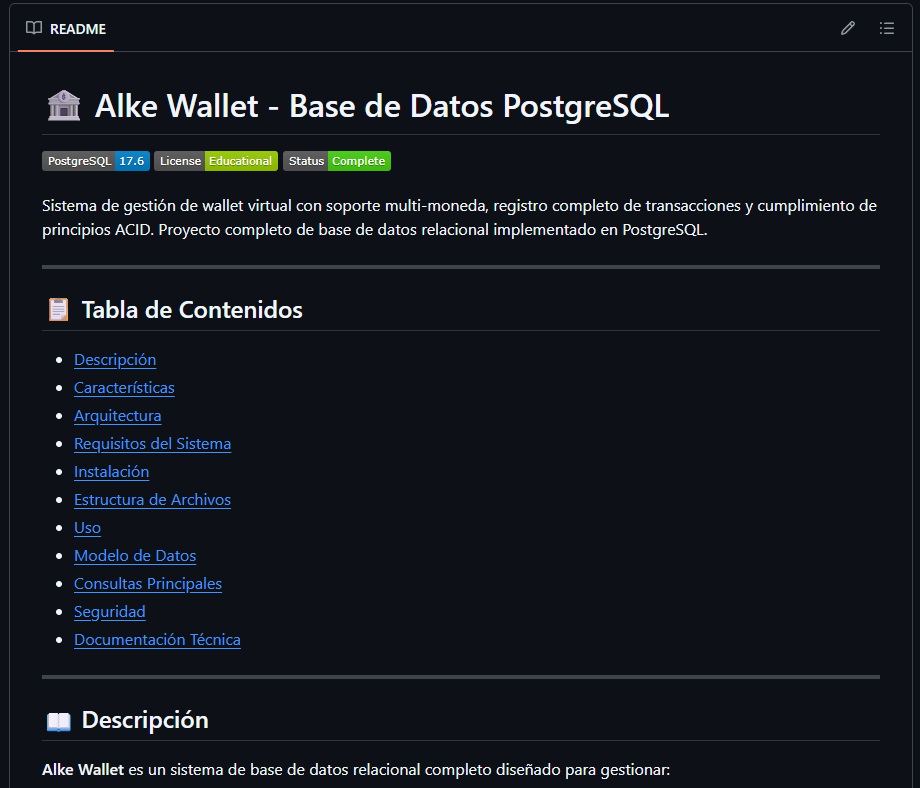Image resolution: width=920 pixels, height=788 pixels.
Task: Open the Estructura de Archivos link
Action: click(152, 499)
